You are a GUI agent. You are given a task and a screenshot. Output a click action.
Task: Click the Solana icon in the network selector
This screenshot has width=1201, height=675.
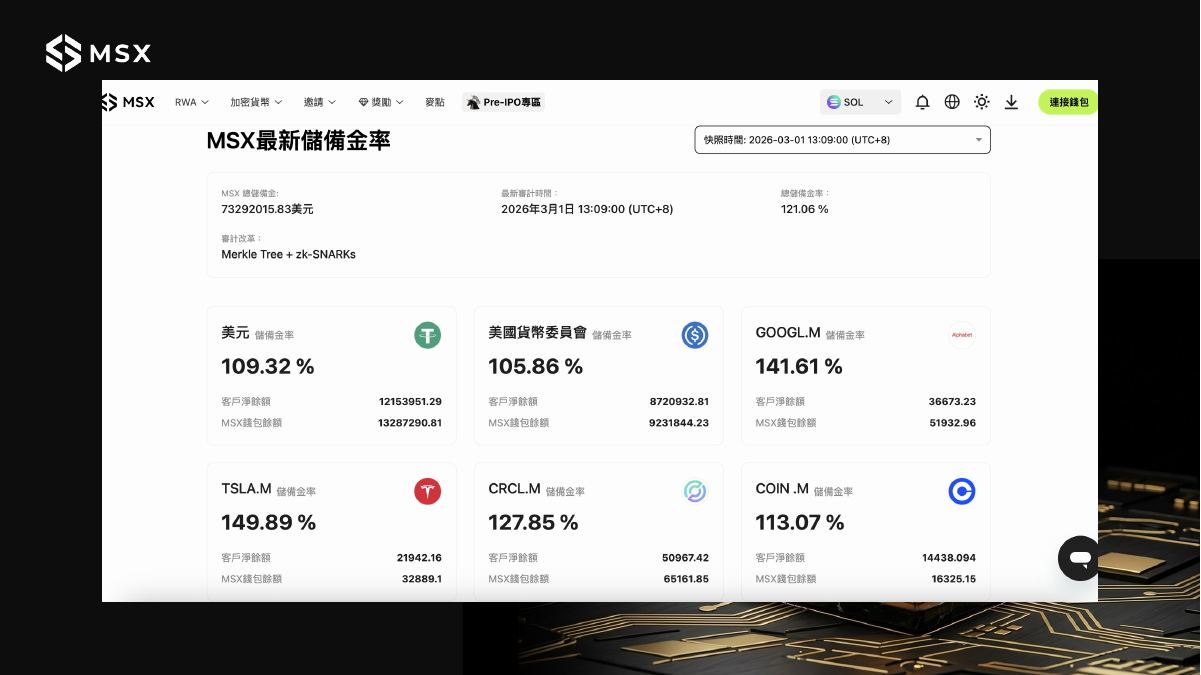point(833,102)
